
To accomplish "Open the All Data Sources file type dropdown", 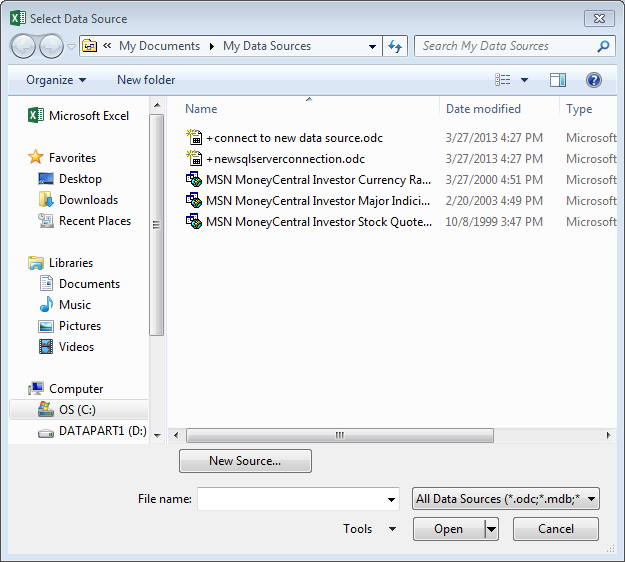I will pyautogui.click(x=505, y=499).
